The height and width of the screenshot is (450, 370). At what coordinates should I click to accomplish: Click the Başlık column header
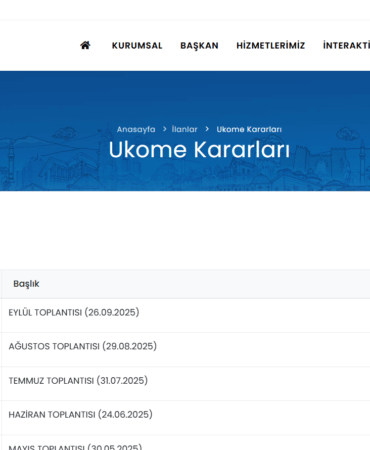pyautogui.click(x=26, y=284)
